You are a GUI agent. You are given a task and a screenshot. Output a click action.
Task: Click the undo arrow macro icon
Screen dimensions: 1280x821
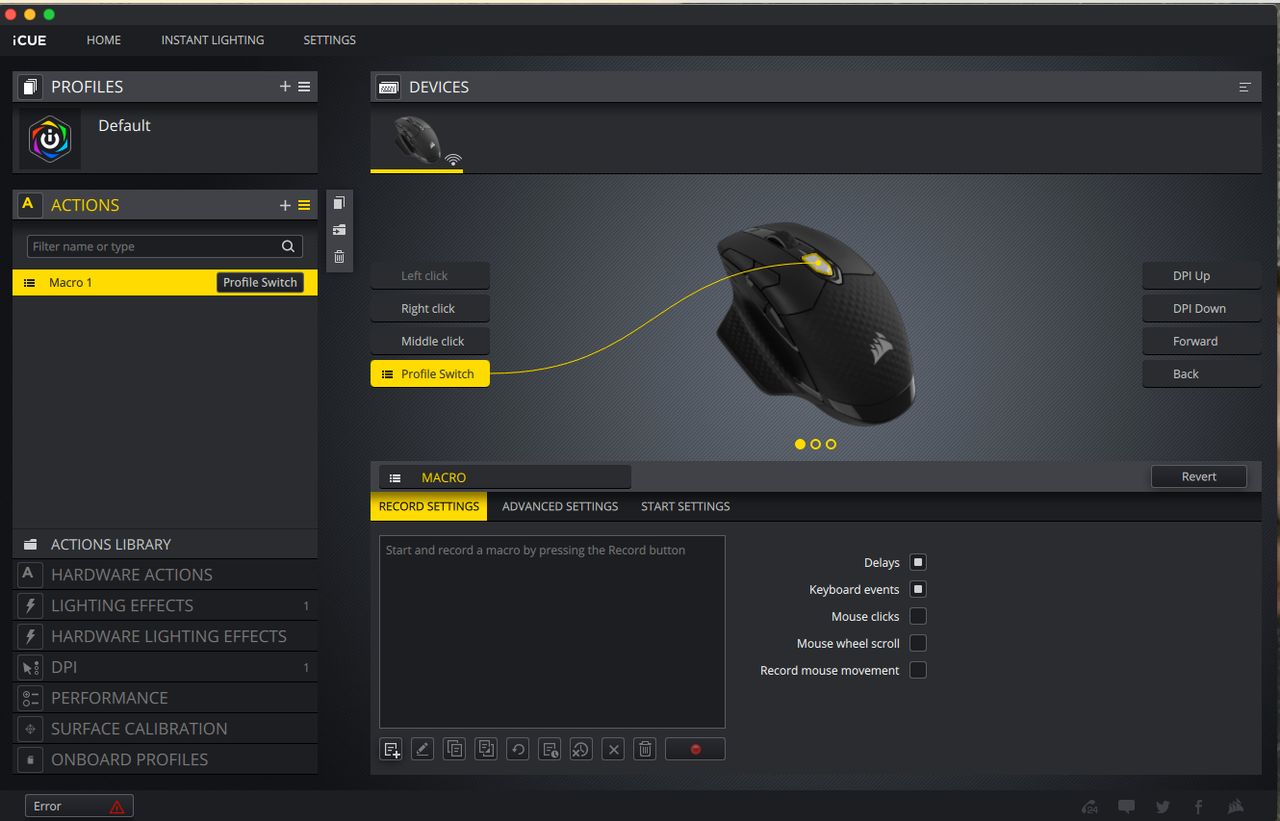coord(517,749)
